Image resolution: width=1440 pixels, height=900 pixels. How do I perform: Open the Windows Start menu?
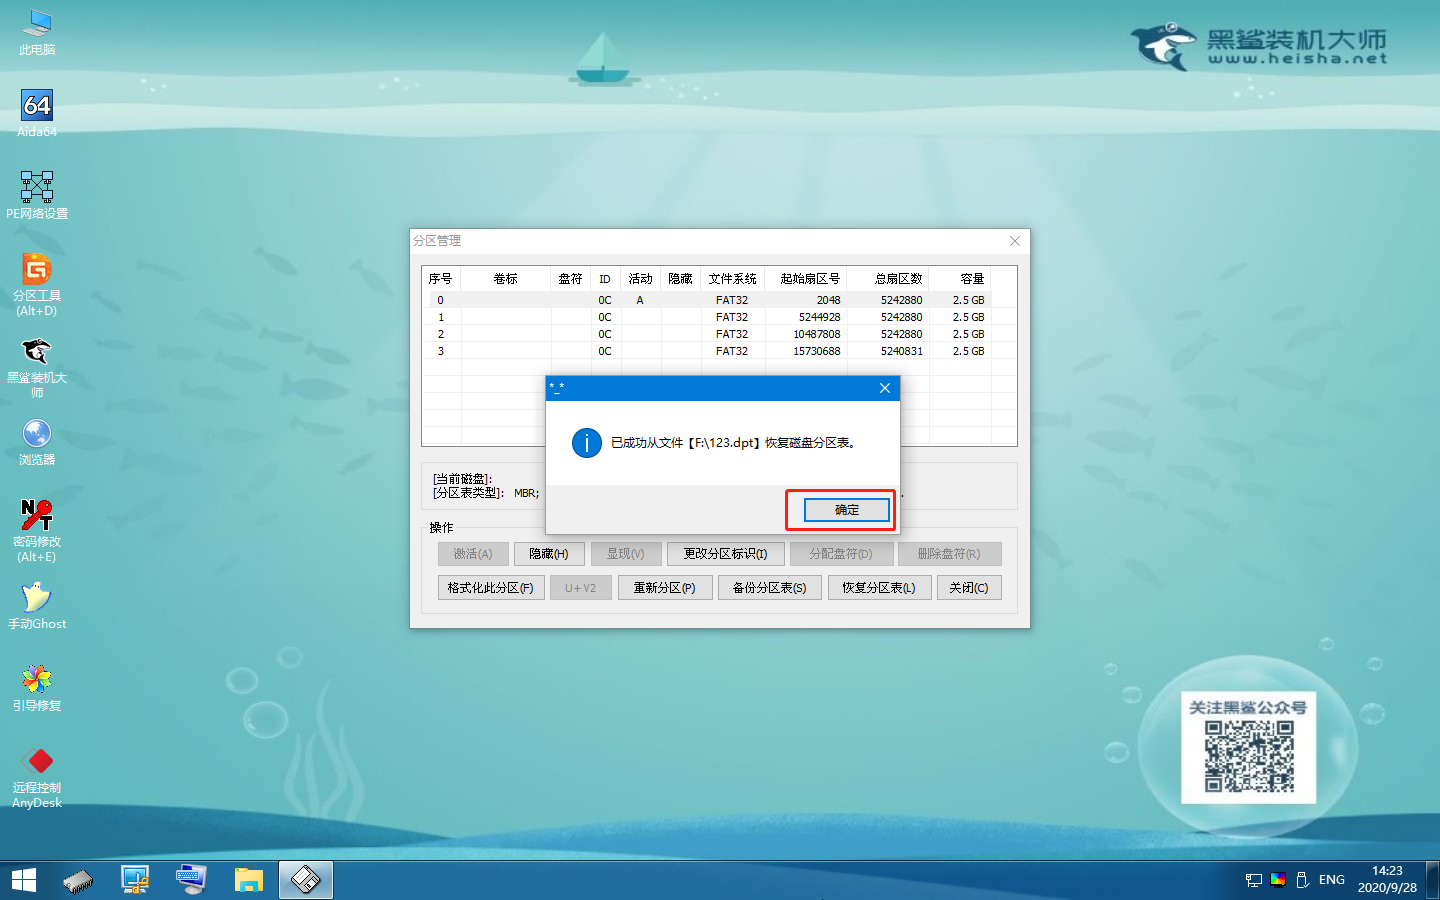pos(22,880)
